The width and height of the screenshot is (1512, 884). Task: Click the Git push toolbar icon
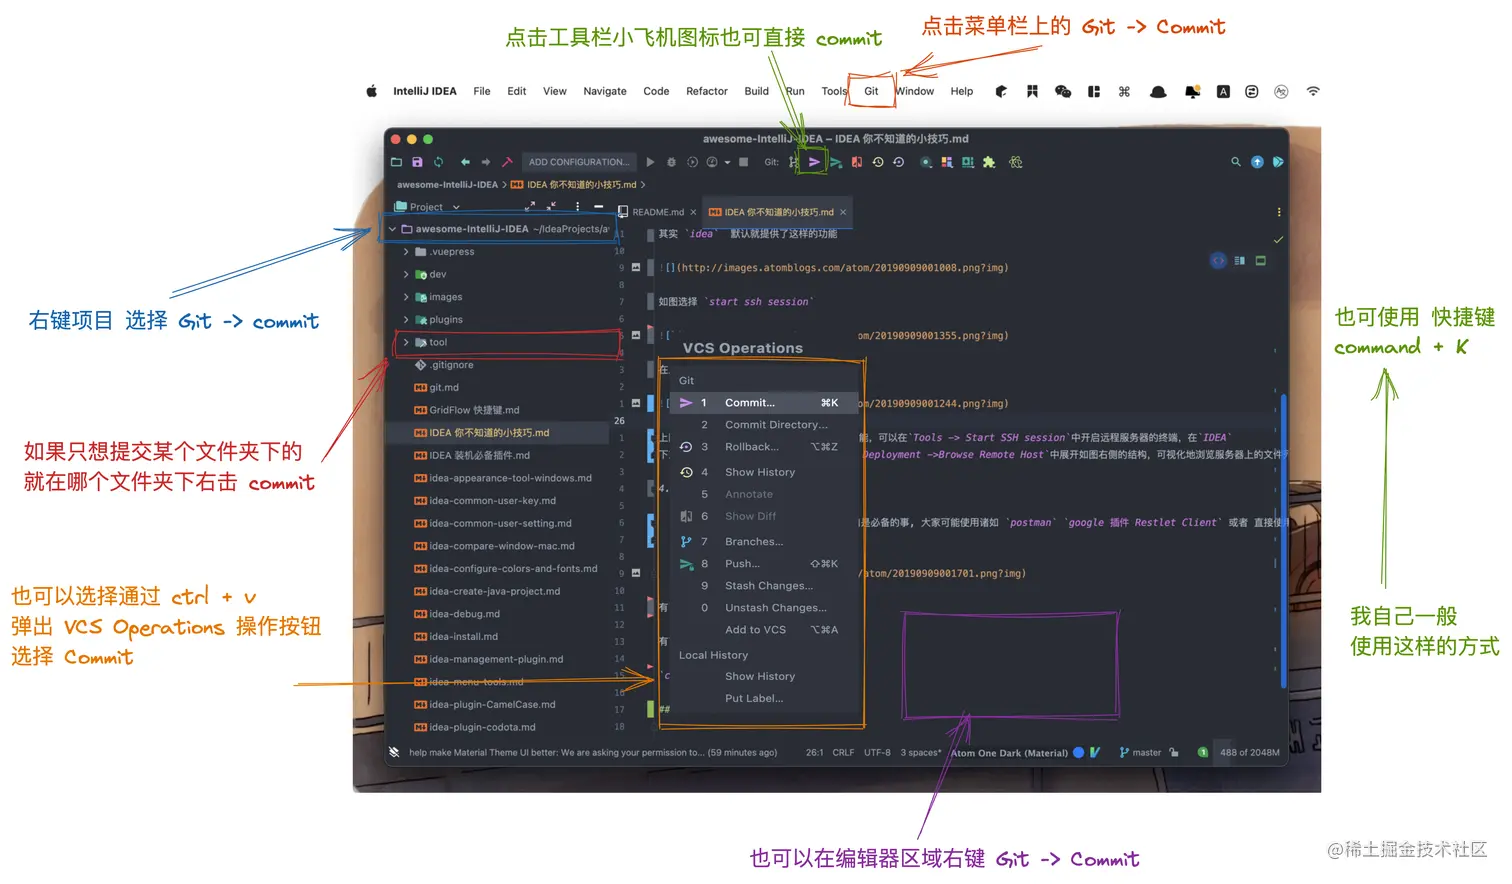(836, 162)
